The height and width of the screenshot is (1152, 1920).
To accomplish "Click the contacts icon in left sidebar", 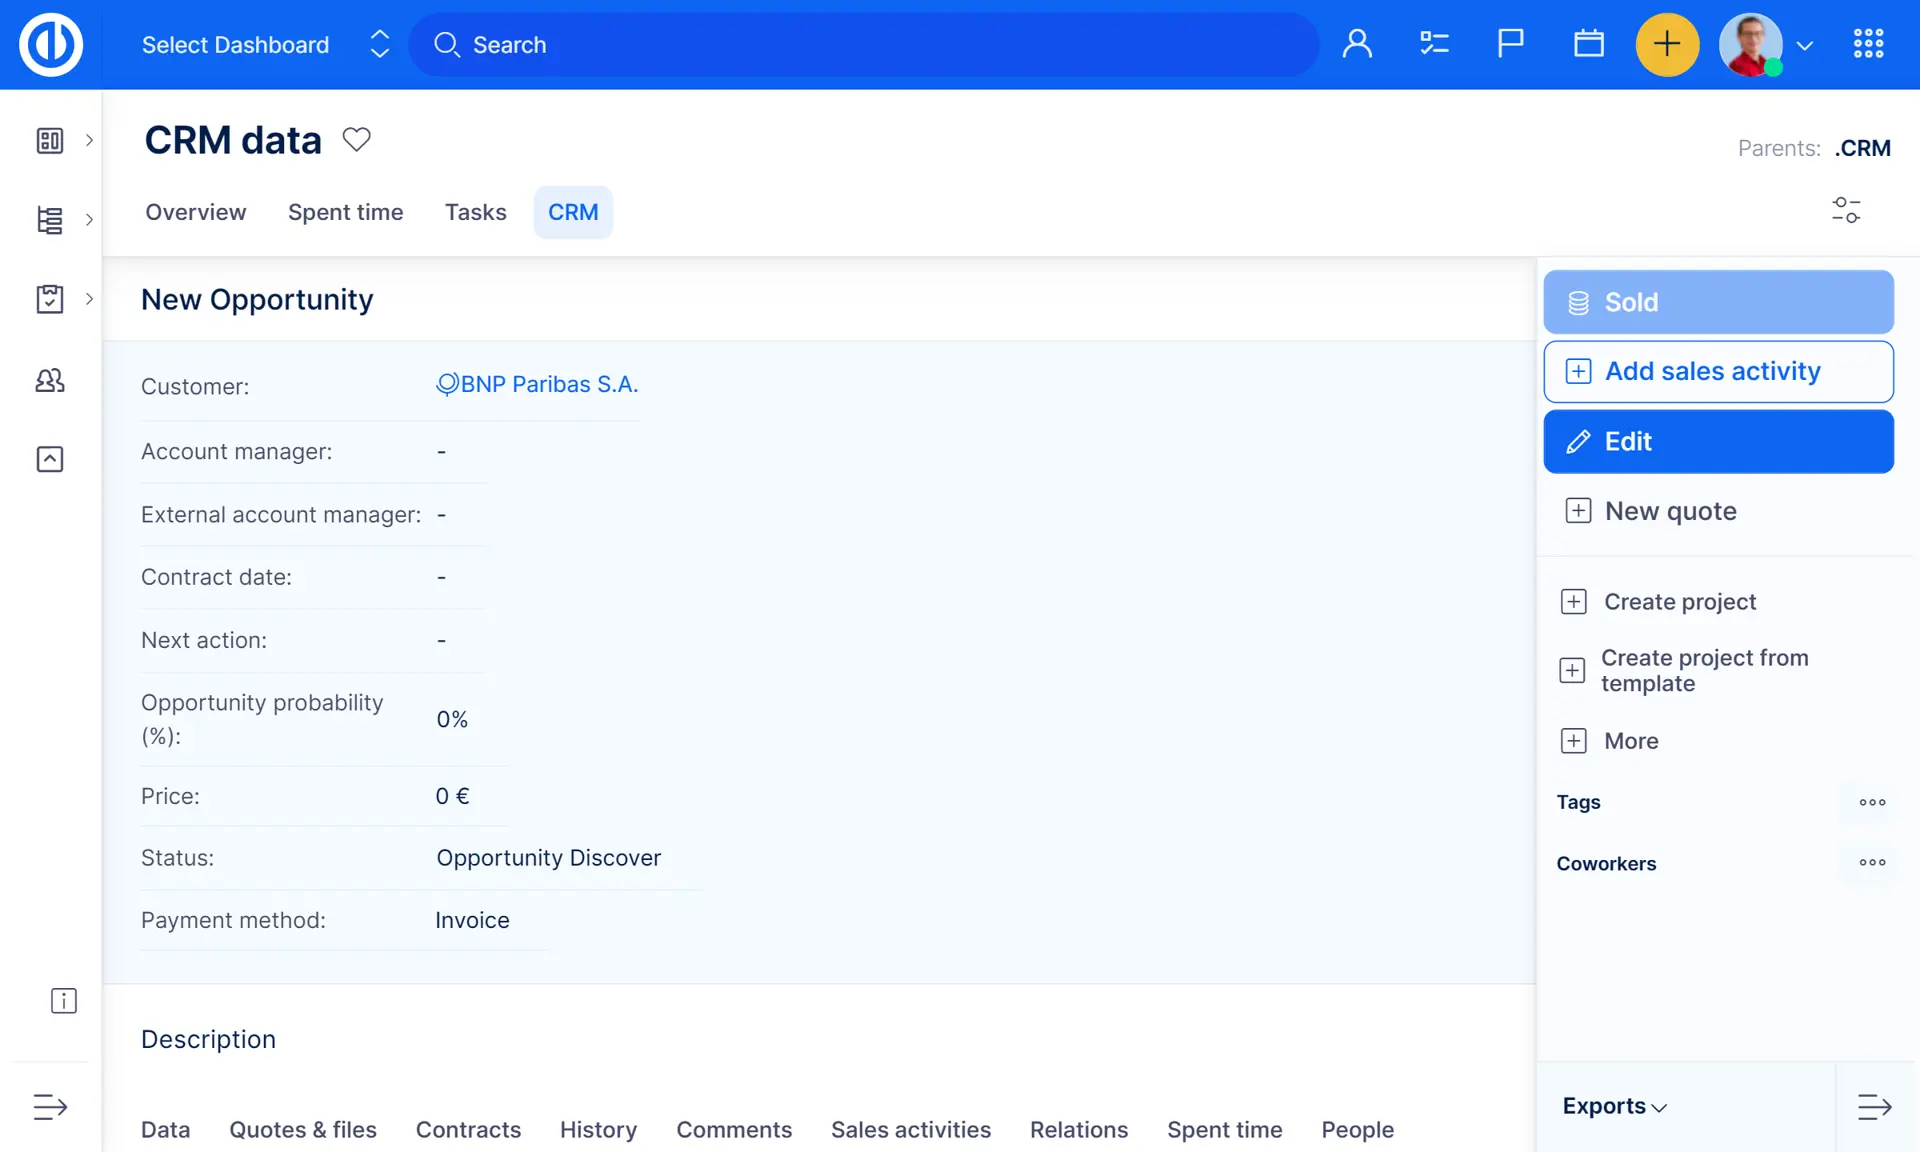I will (x=50, y=380).
